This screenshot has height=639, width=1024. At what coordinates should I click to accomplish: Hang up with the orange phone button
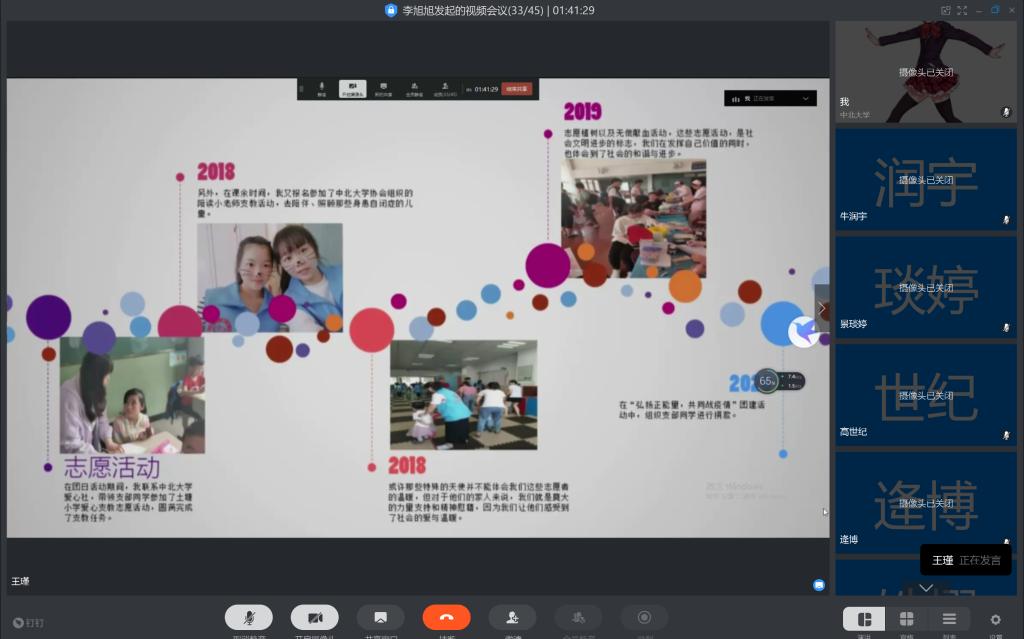(x=446, y=617)
